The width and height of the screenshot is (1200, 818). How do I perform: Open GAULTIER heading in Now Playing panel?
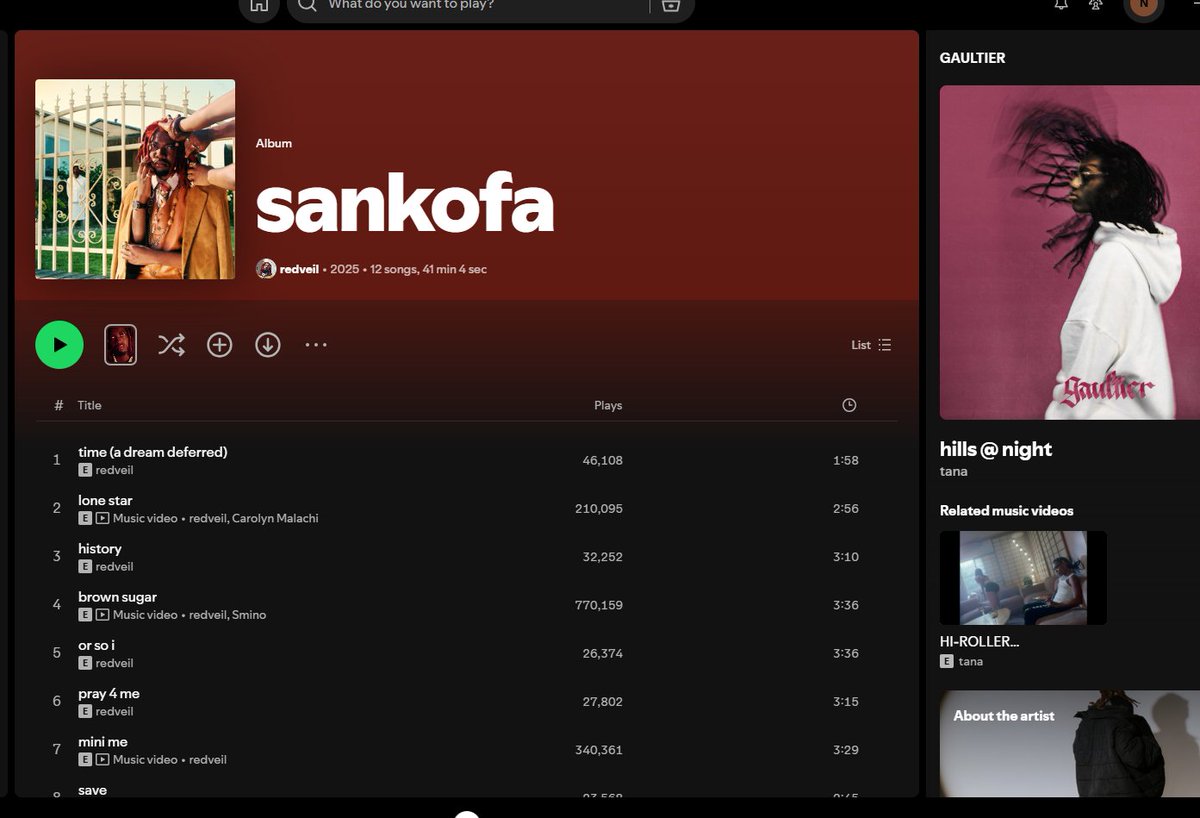pyautogui.click(x=973, y=58)
